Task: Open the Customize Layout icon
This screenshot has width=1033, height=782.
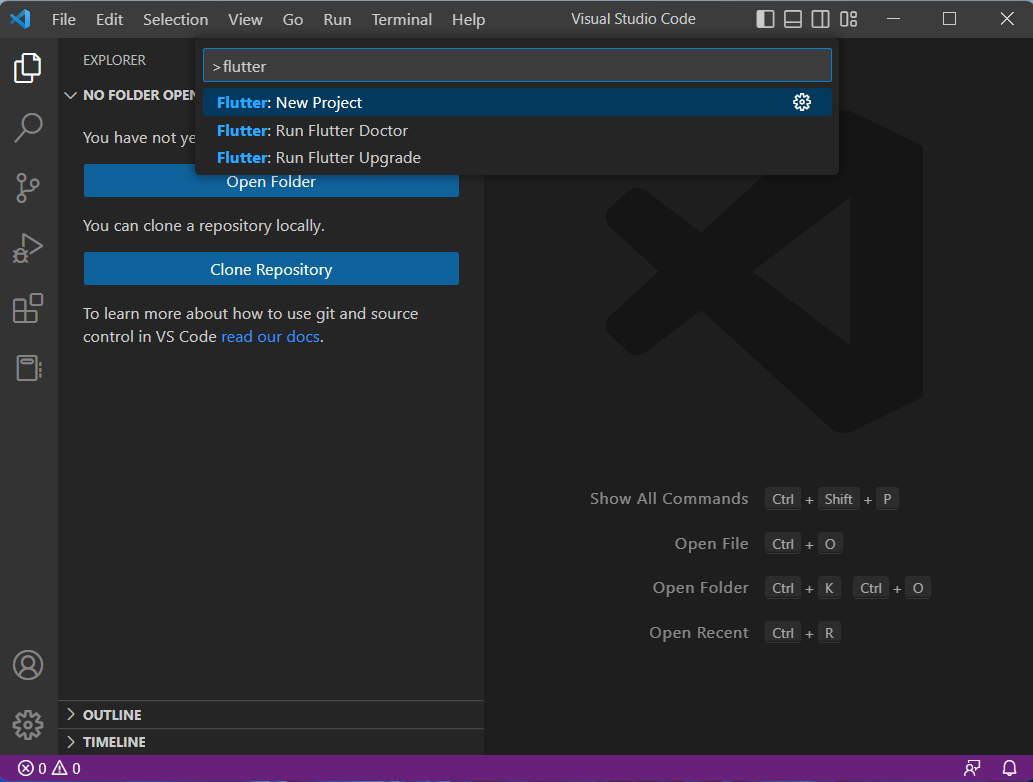Action: [x=849, y=19]
